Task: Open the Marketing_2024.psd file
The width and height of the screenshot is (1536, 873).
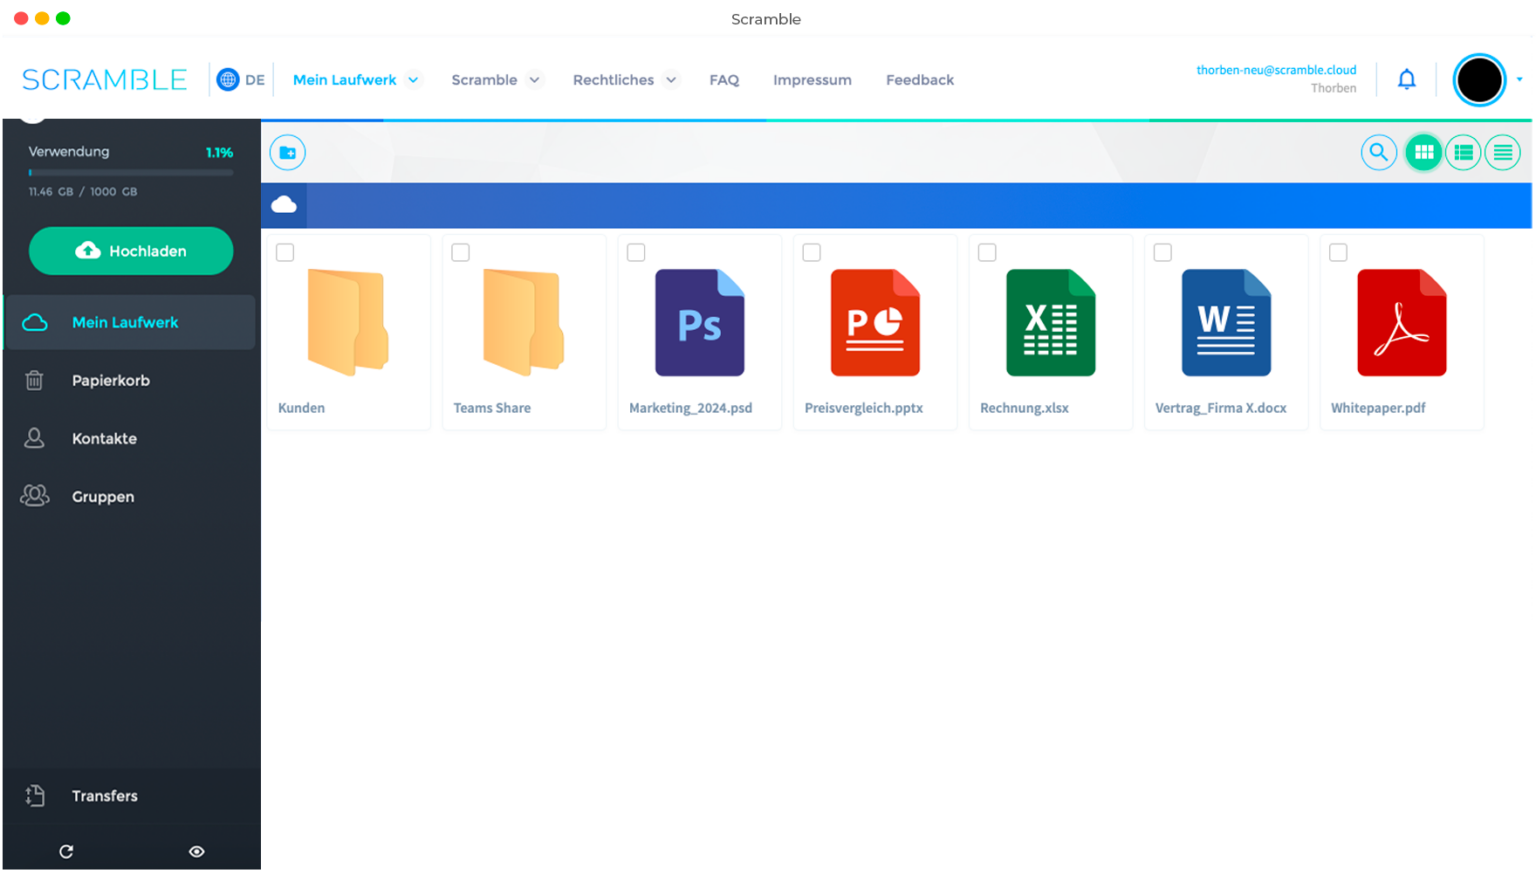Action: [699, 322]
